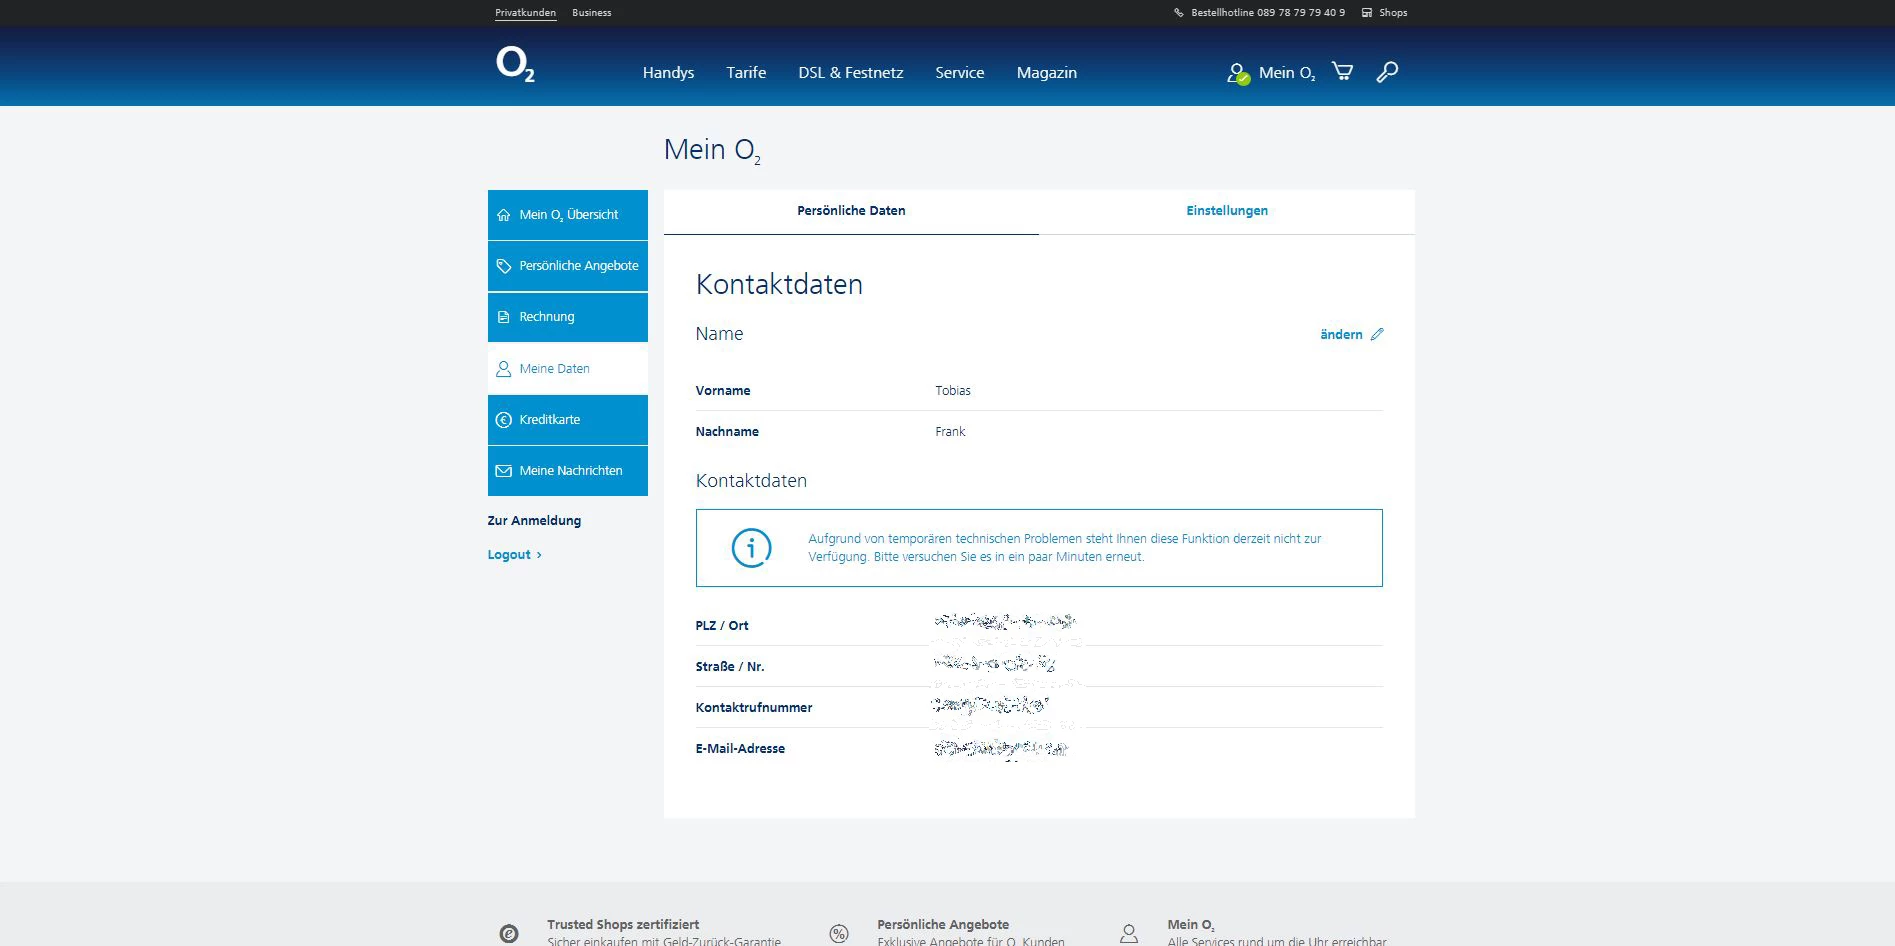Click Zur Anmeldung link
Viewport: 1895px width, 946px height.
pos(534,521)
